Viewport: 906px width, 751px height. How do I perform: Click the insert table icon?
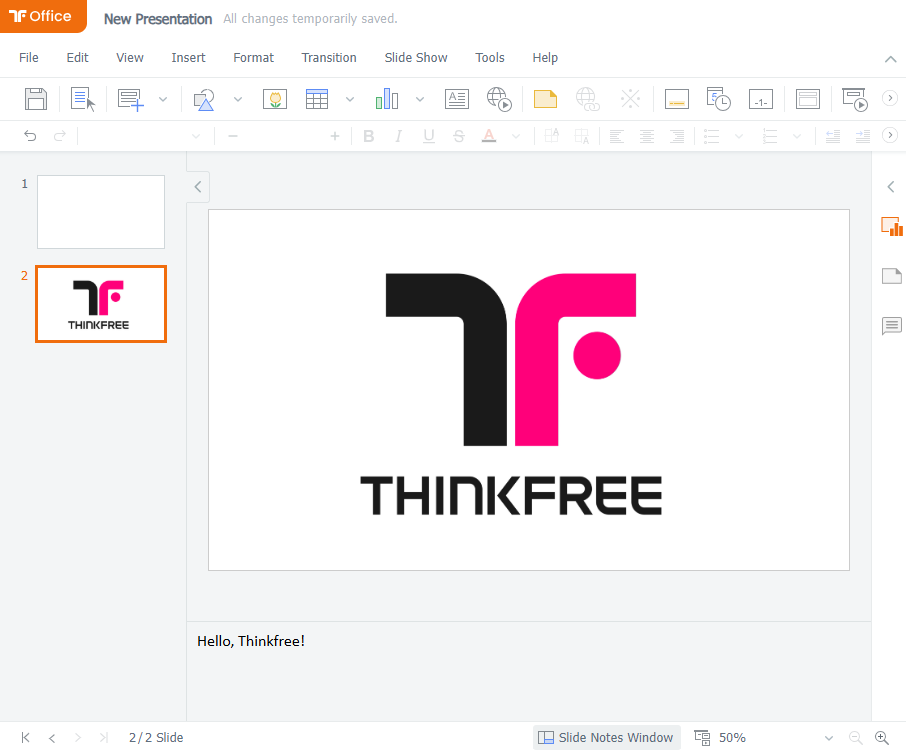click(x=317, y=99)
